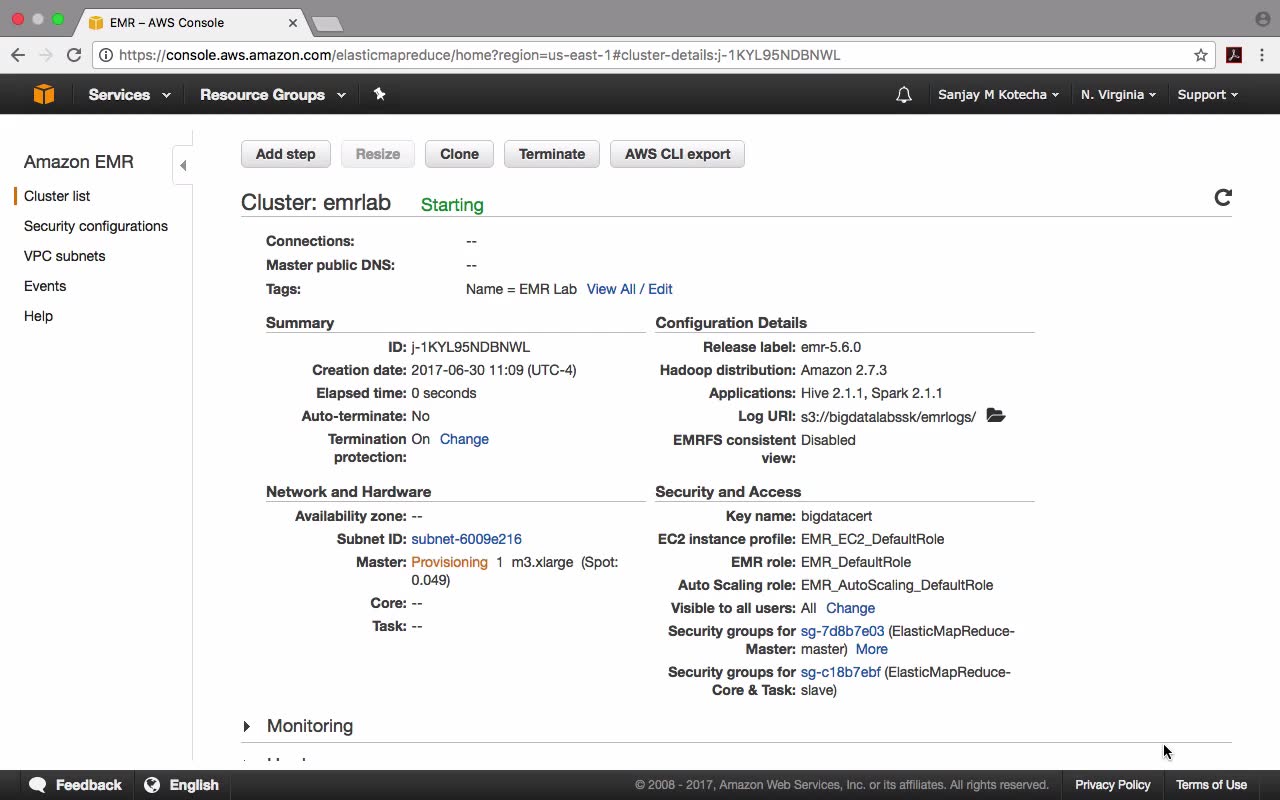Click the PDF extension icon in browser
This screenshot has width=1280, height=800.
click(x=1234, y=55)
